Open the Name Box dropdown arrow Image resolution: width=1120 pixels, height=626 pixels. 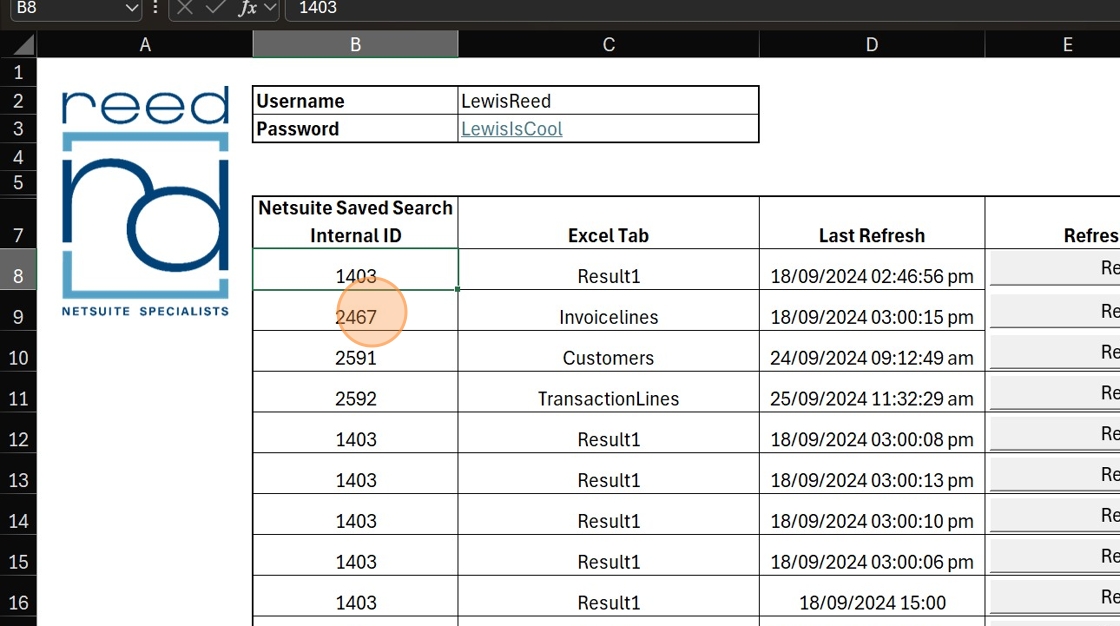click(x=131, y=8)
